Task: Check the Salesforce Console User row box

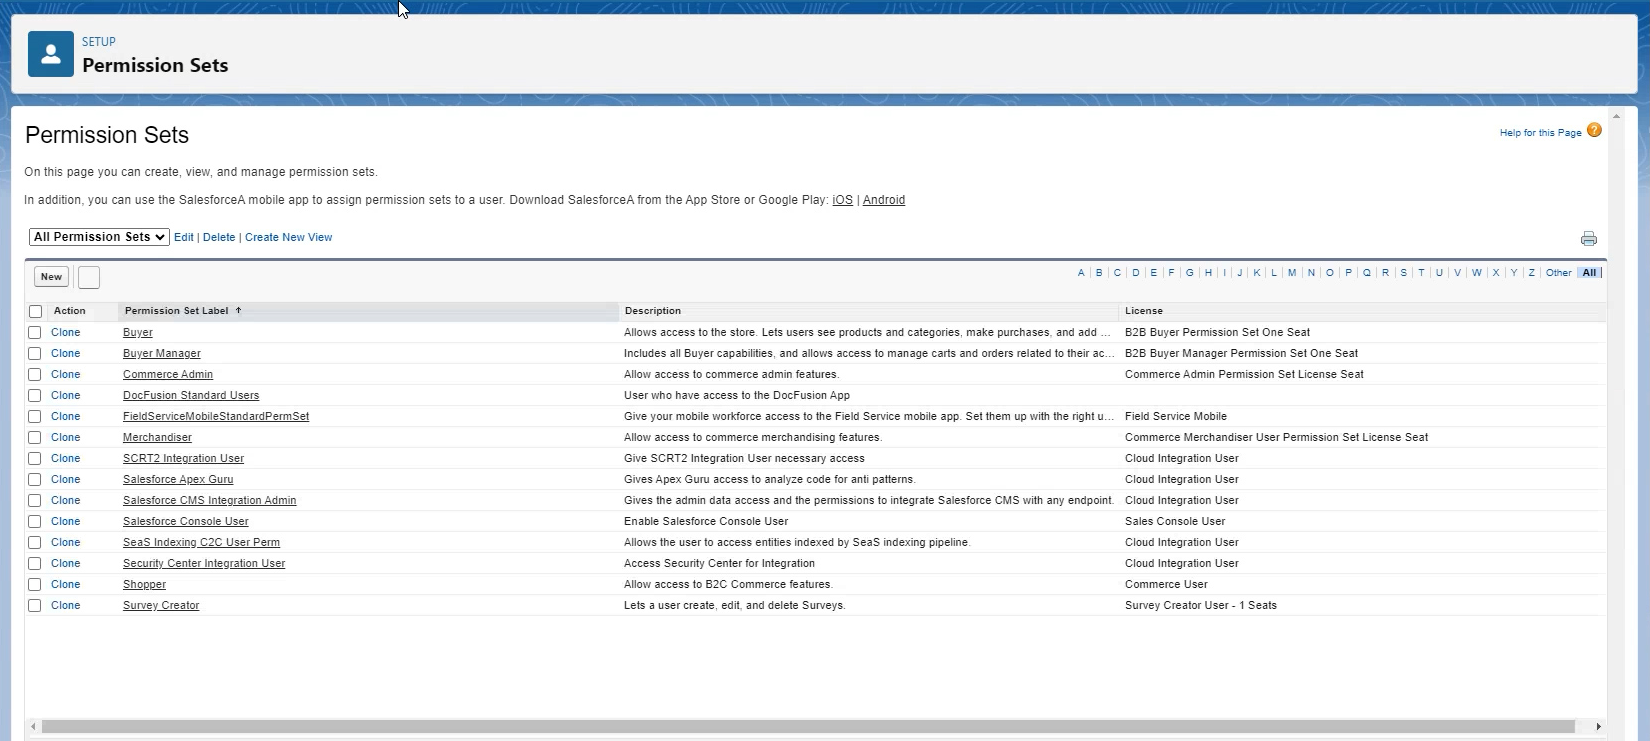Action: pyautogui.click(x=35, y=521)
